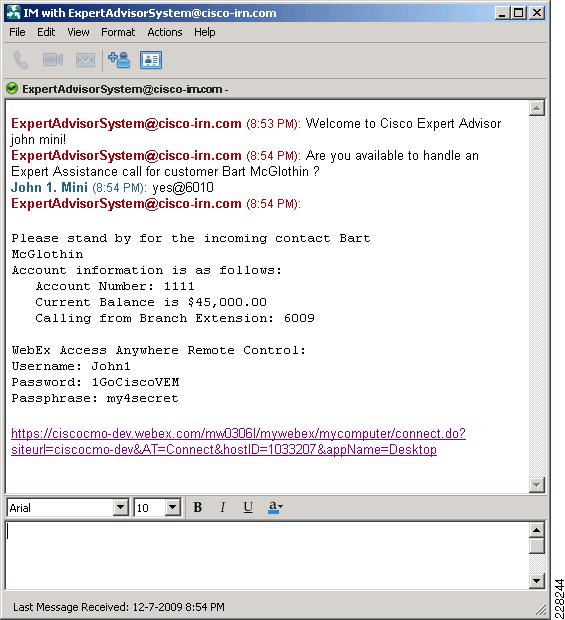Toggle bold formatting
The width and height of the screenshot is (565, 620).
tap(198, 507)
